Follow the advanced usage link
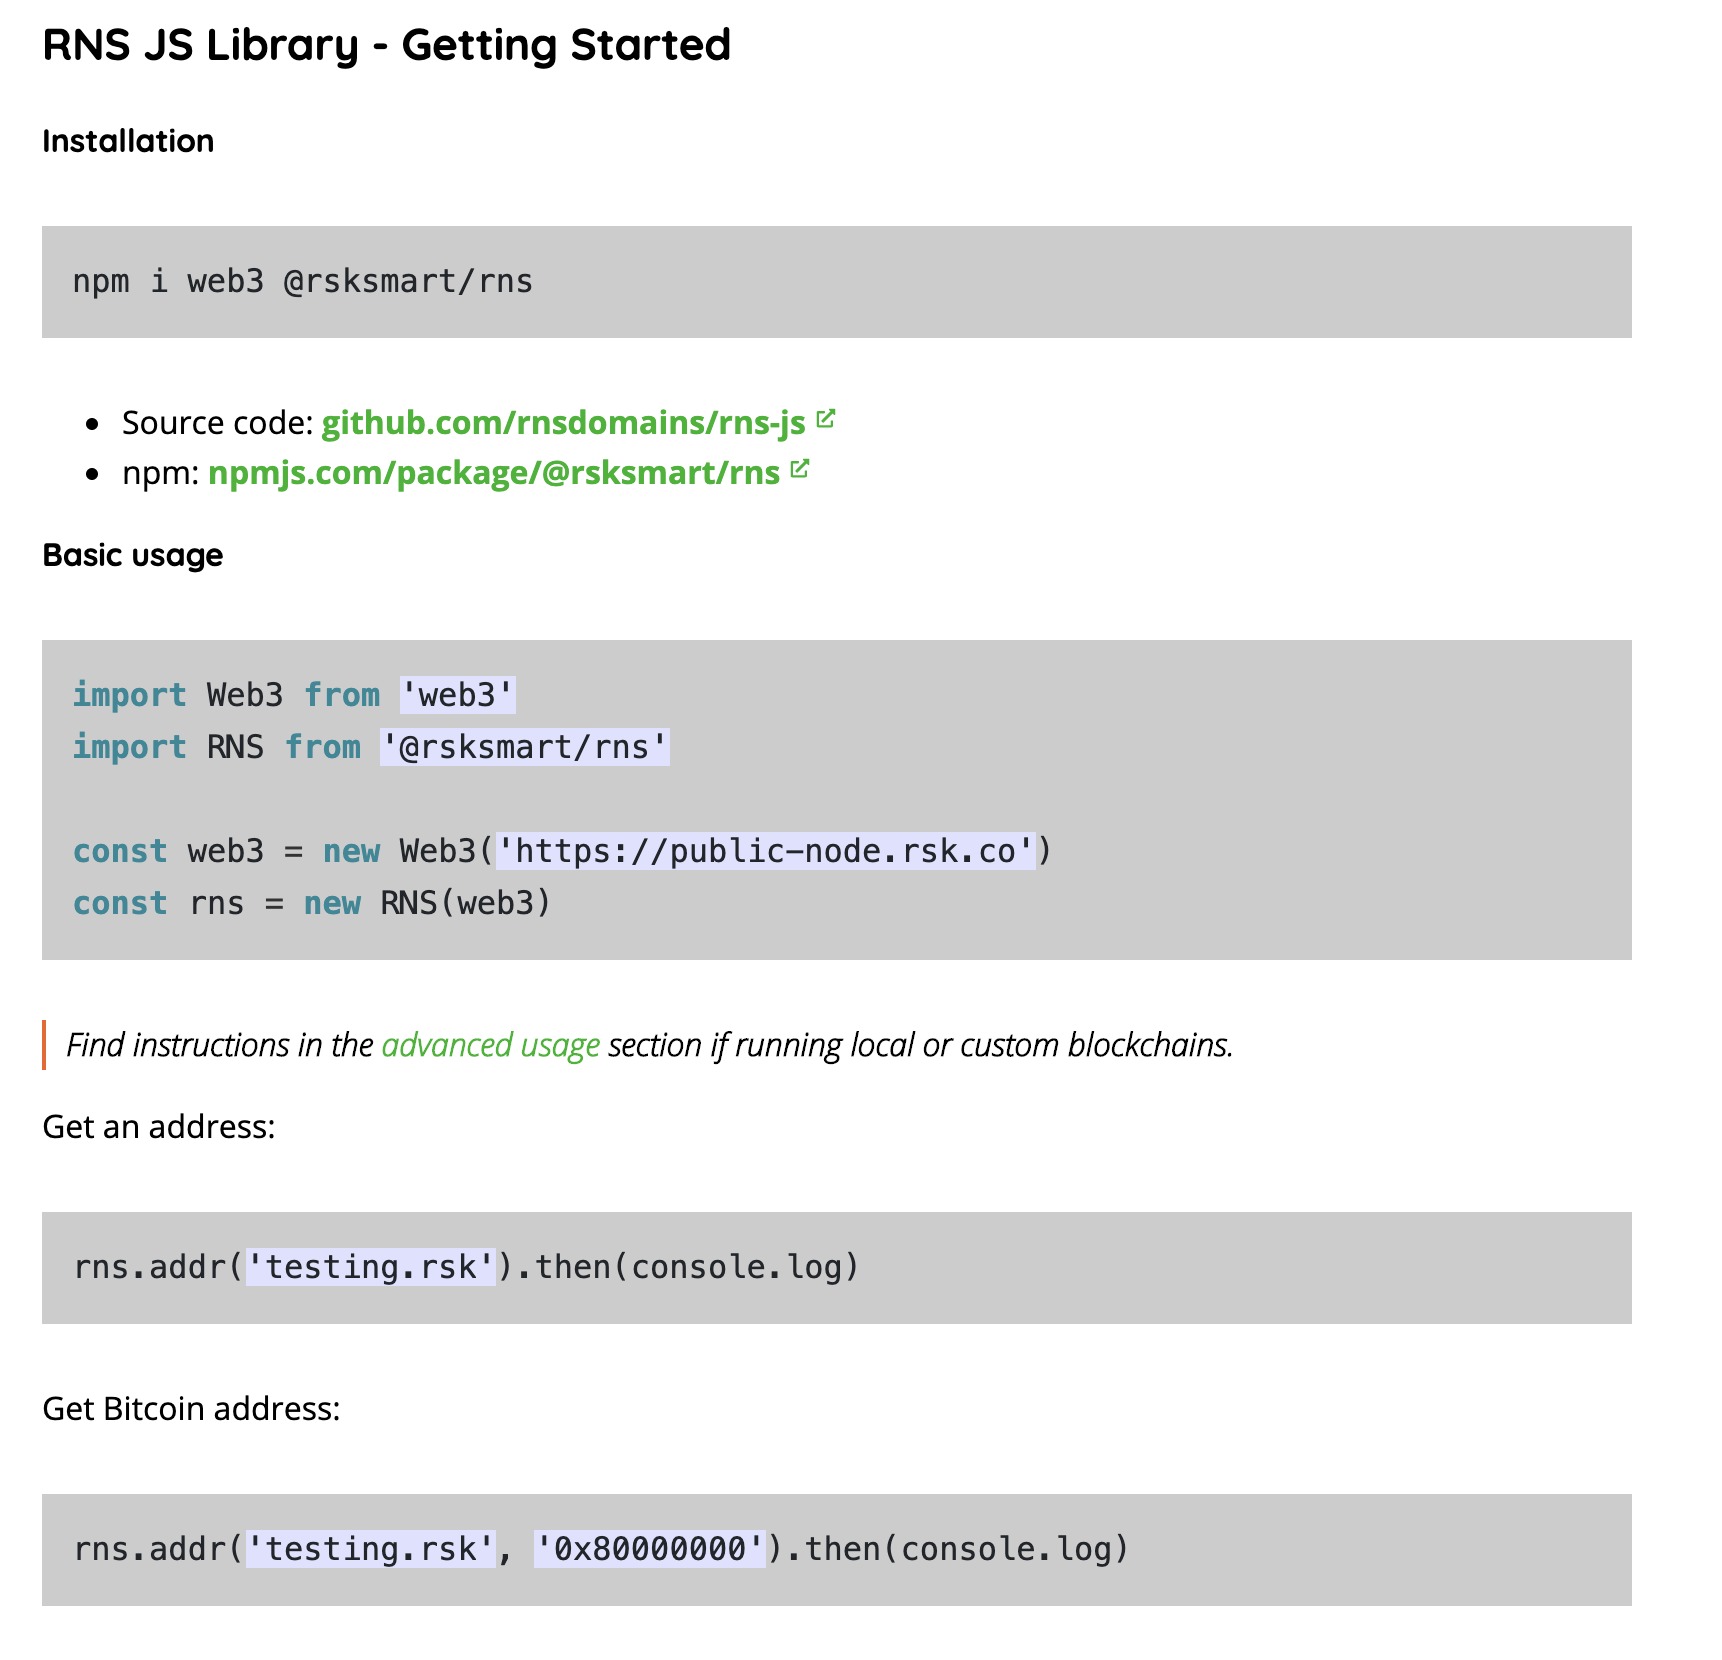The width and height of the screenshot is (1722, 1660). pos(491,1045)
